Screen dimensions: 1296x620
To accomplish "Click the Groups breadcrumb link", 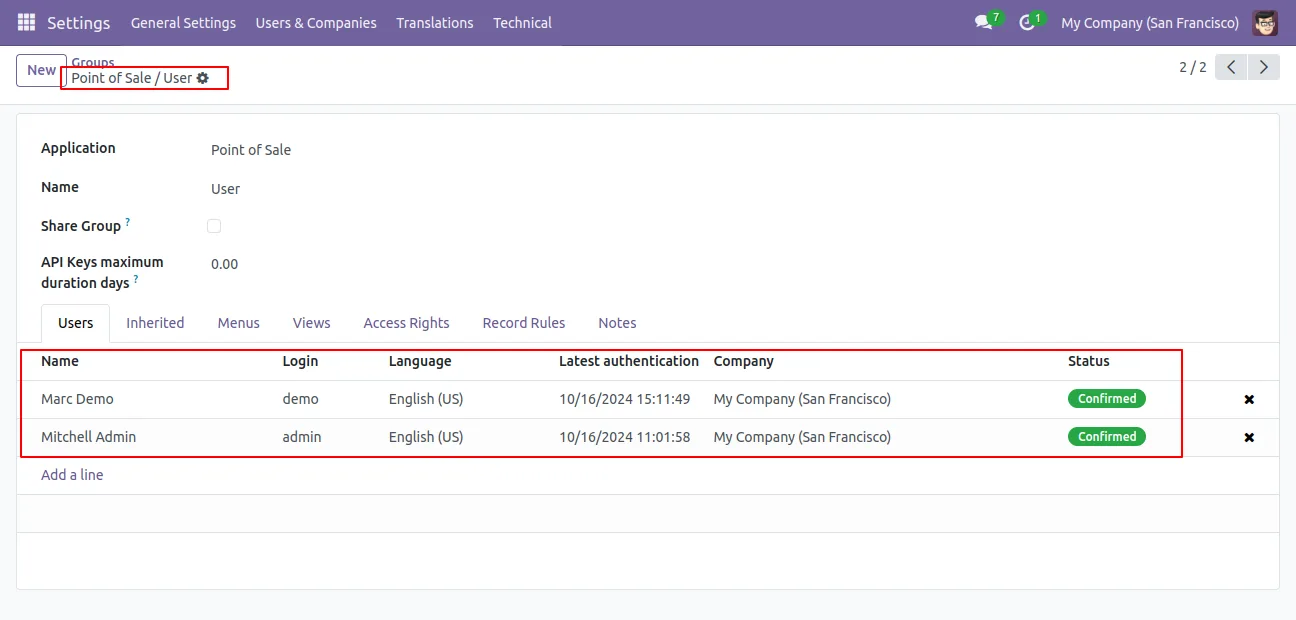I will [93, 62].
